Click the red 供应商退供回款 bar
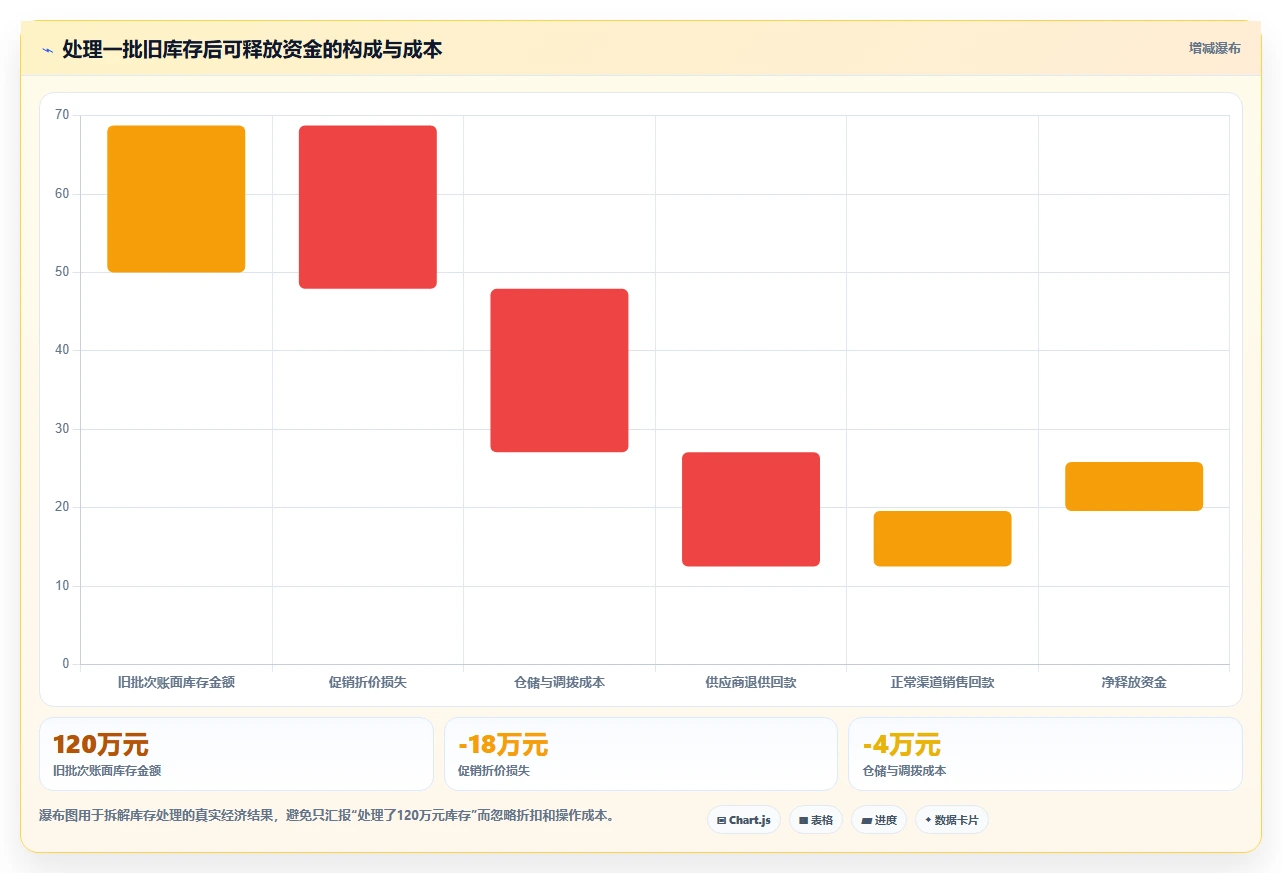 [751, 509]
